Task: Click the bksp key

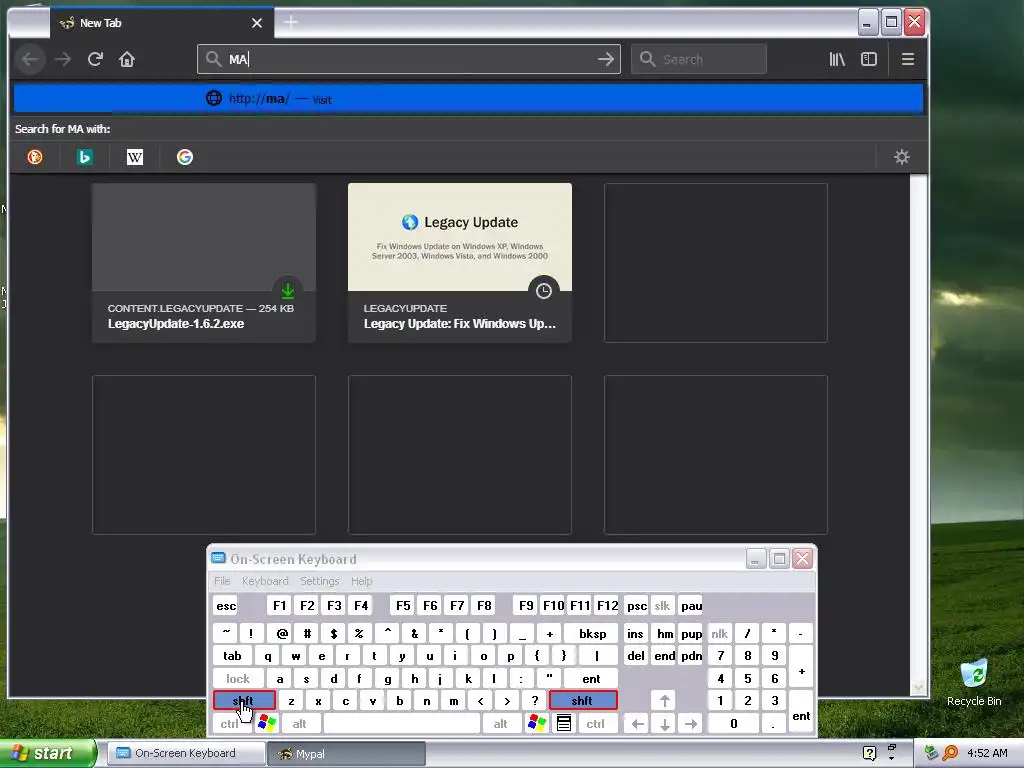Action: click(592, 633)
